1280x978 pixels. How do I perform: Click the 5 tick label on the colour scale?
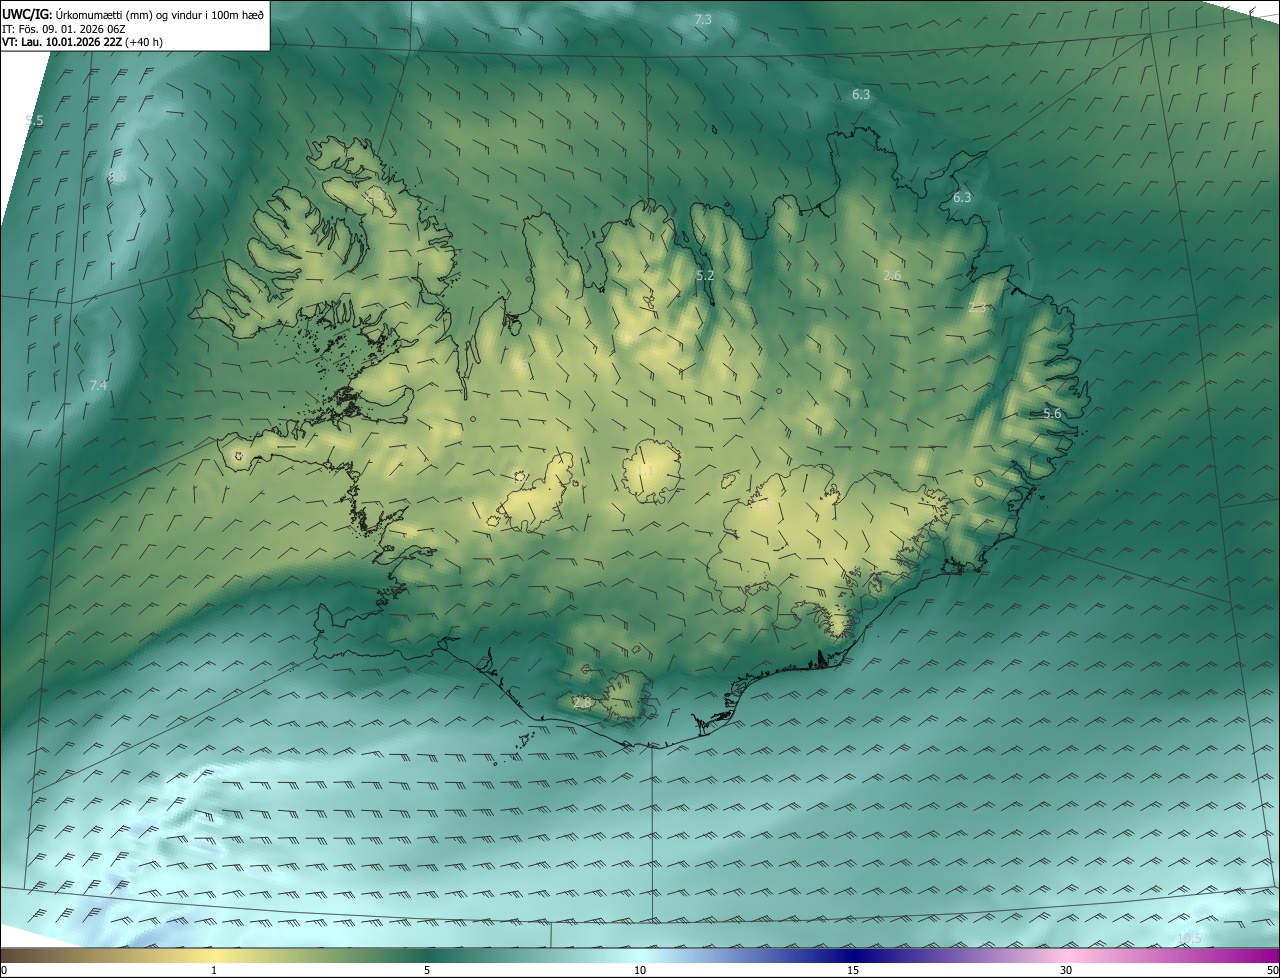427,970
